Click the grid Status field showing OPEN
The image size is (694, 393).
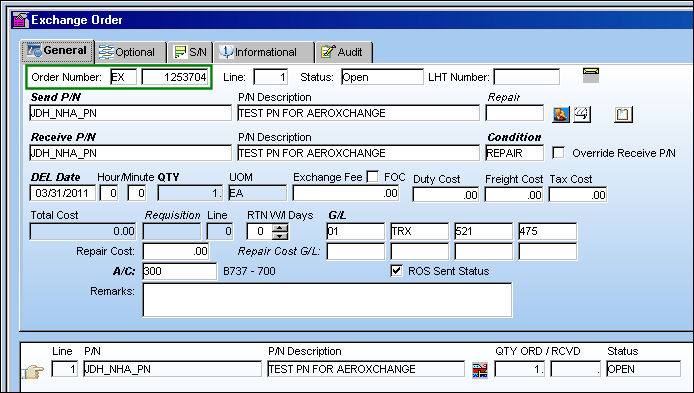pos(644,369)
